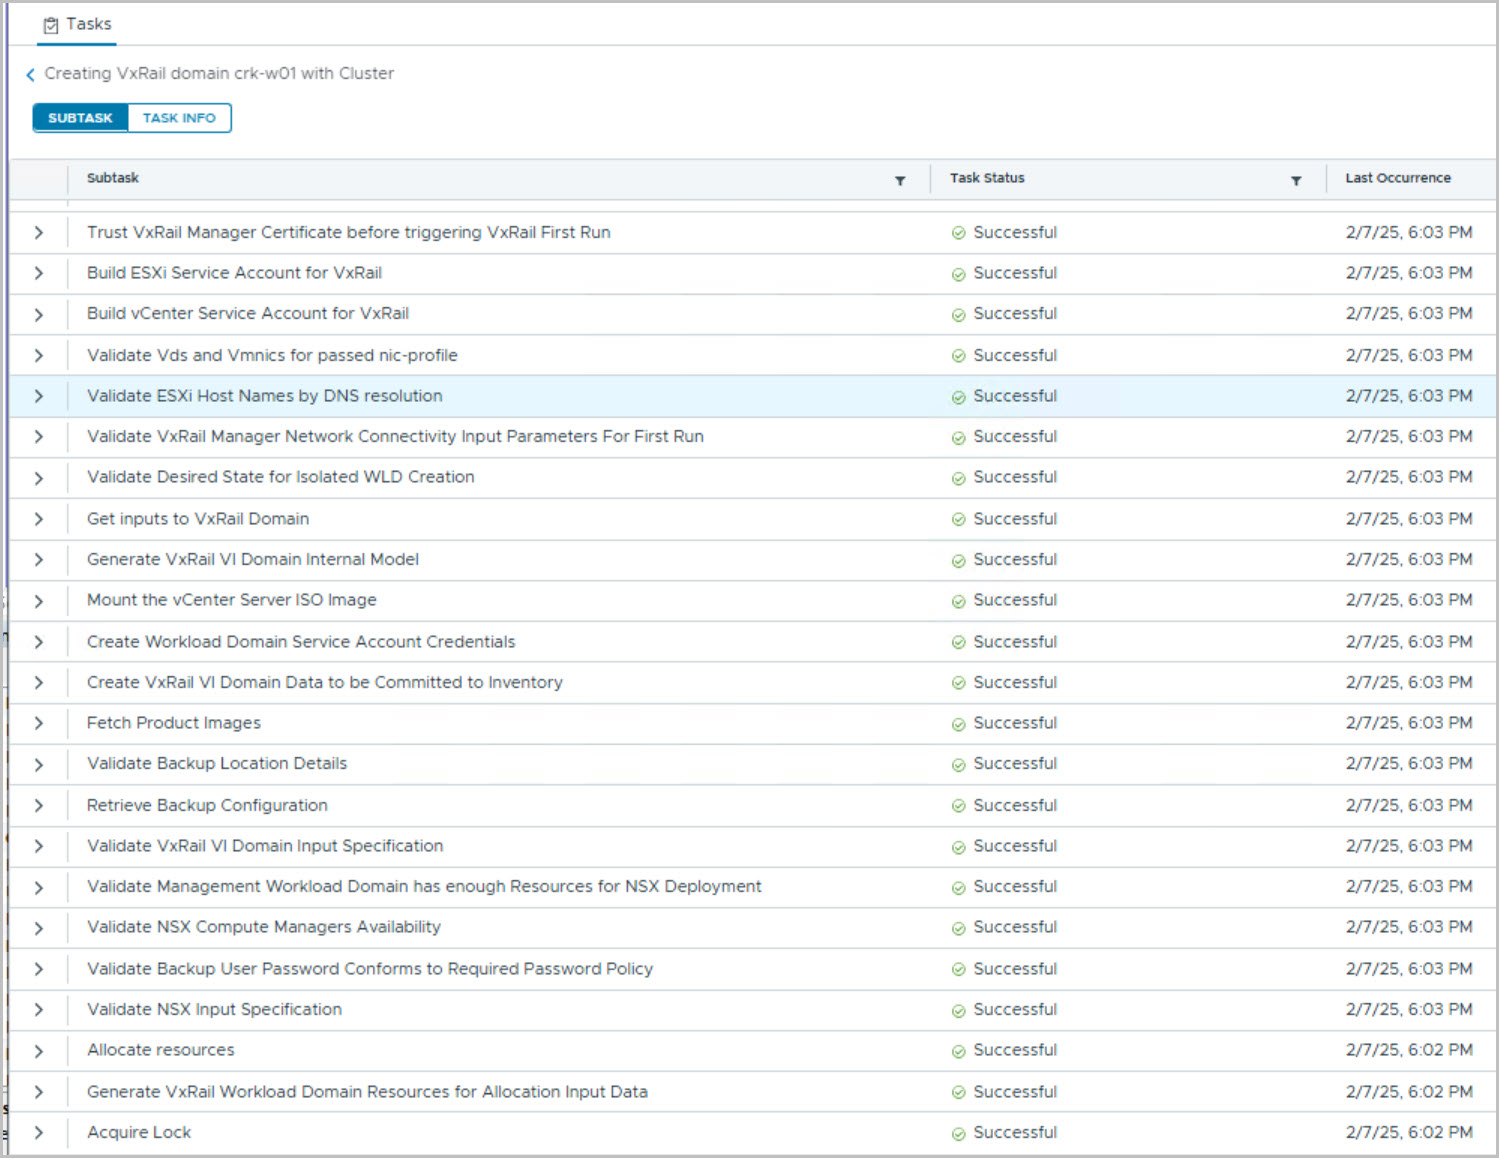Image resolution: width=1499 pixels, height=1158 pixels.
Task: Switch to the TASK INFO view
Action: point(179,118)
